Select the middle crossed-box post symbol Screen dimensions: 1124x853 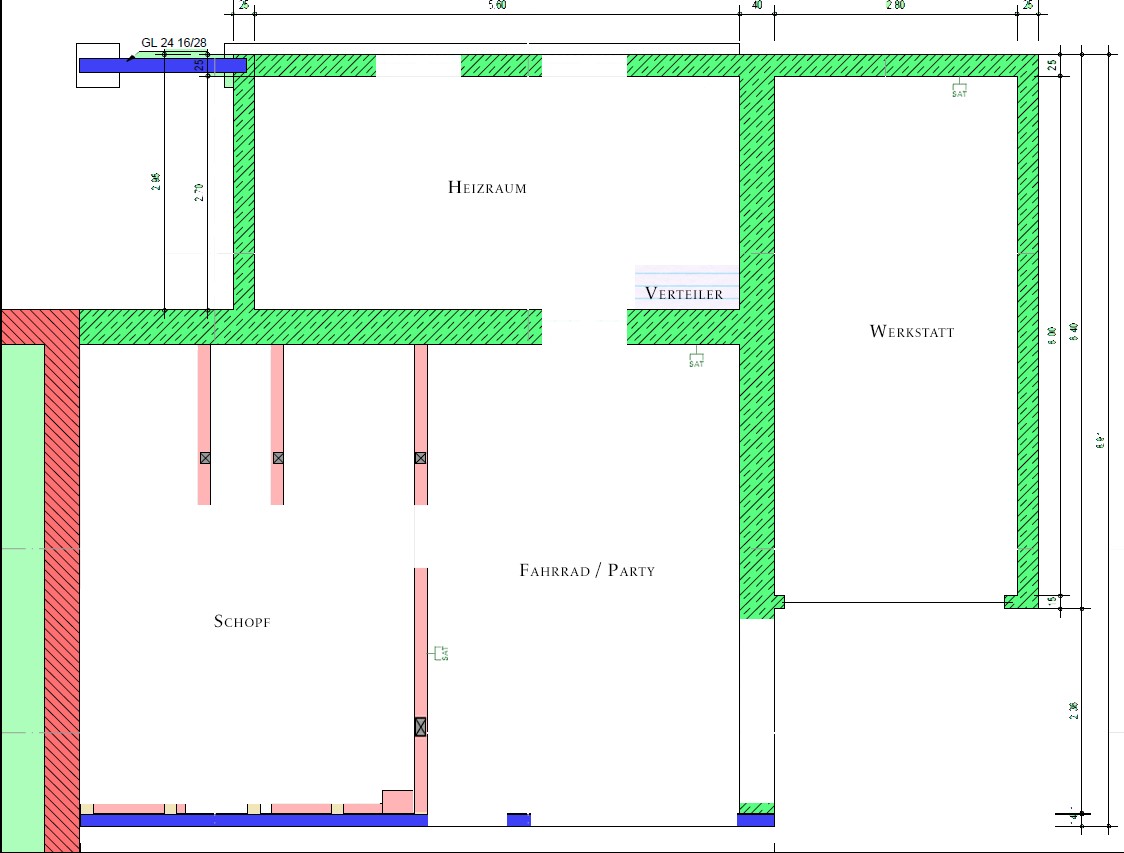pyautogui.click(x=278, y=458)
